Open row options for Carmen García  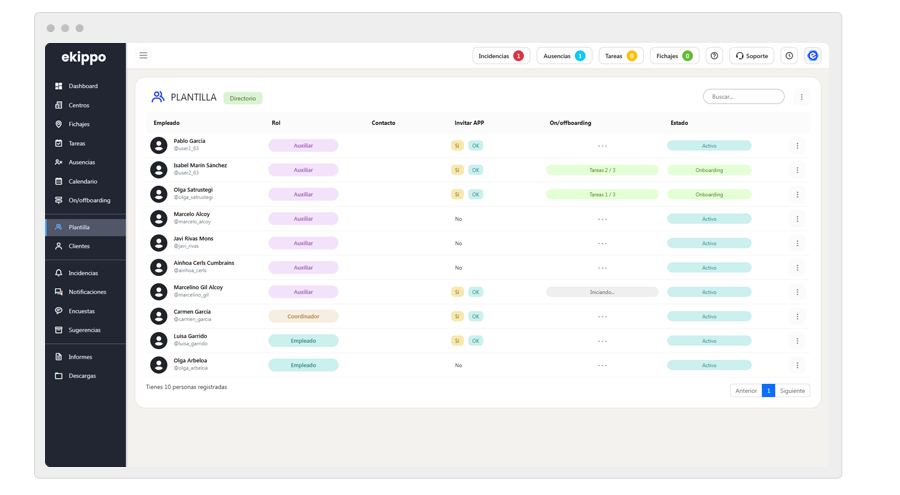(x=797, y=316)
